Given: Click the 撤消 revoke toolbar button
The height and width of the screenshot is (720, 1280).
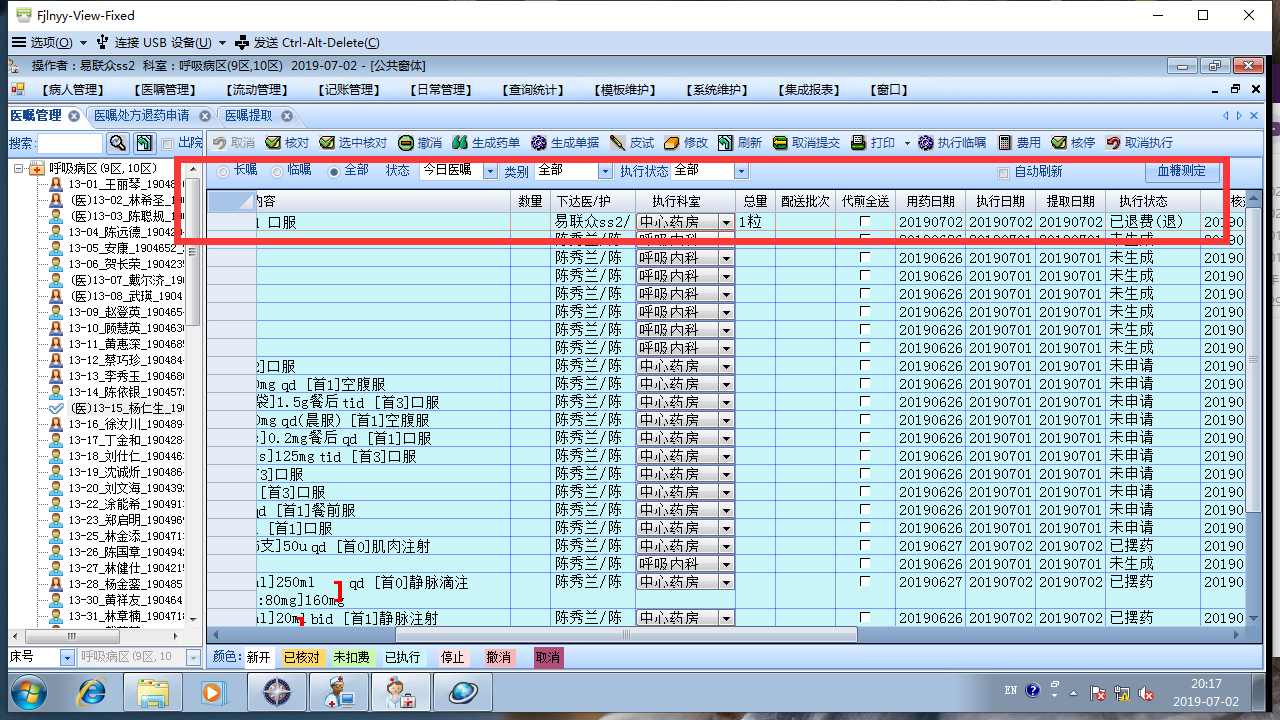Looking at the screenshot, I should pyautogui.click(x=419, y=143).
